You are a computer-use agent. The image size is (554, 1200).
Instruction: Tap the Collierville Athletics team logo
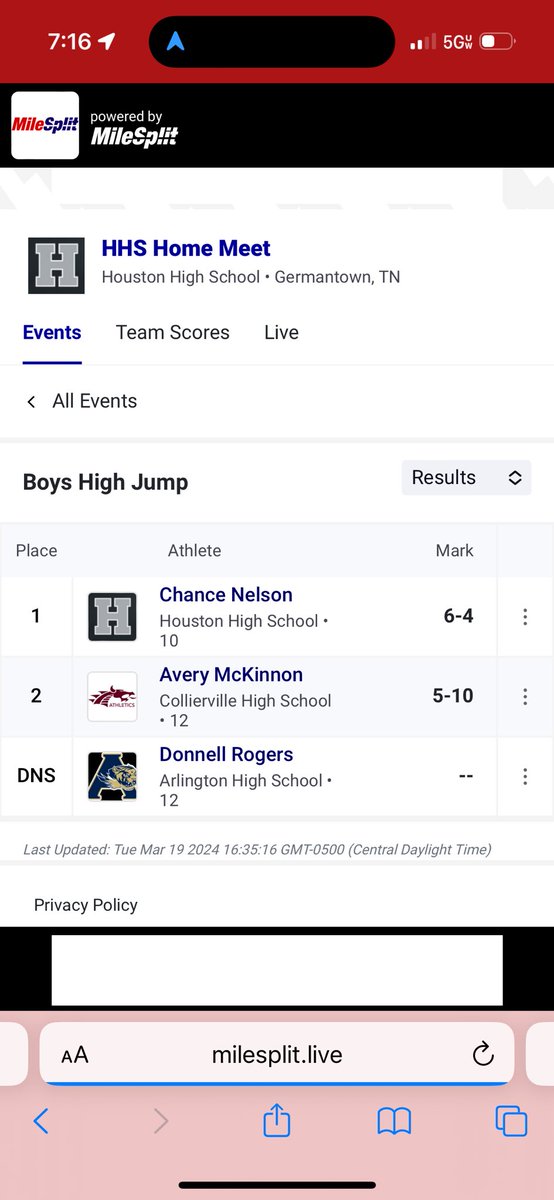pos(112,696)
